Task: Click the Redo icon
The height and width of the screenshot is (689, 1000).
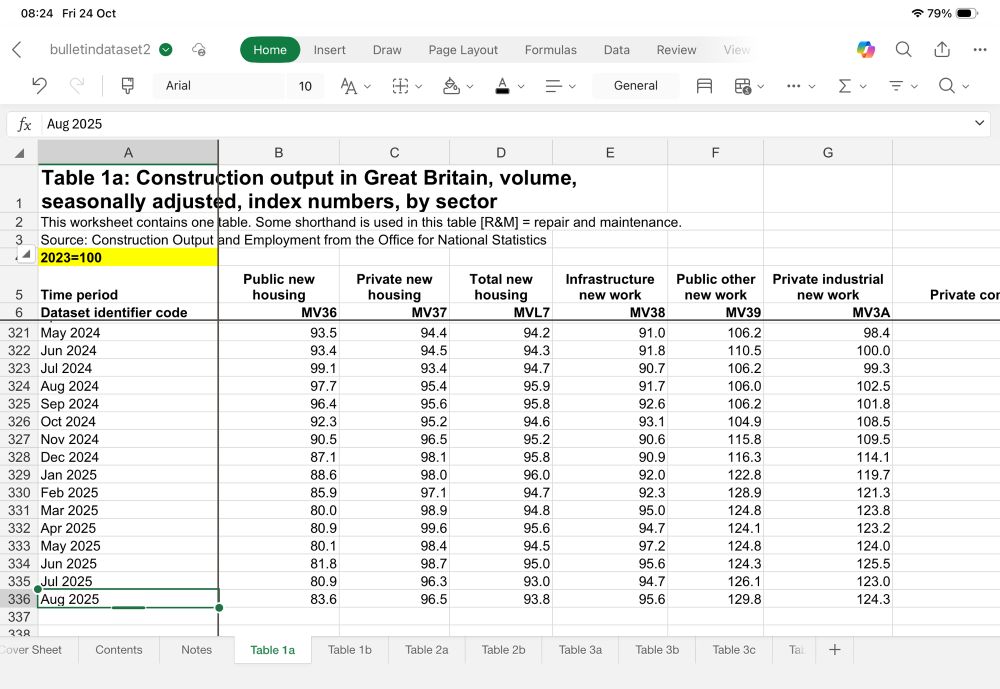Action: (x=76, y=87)
